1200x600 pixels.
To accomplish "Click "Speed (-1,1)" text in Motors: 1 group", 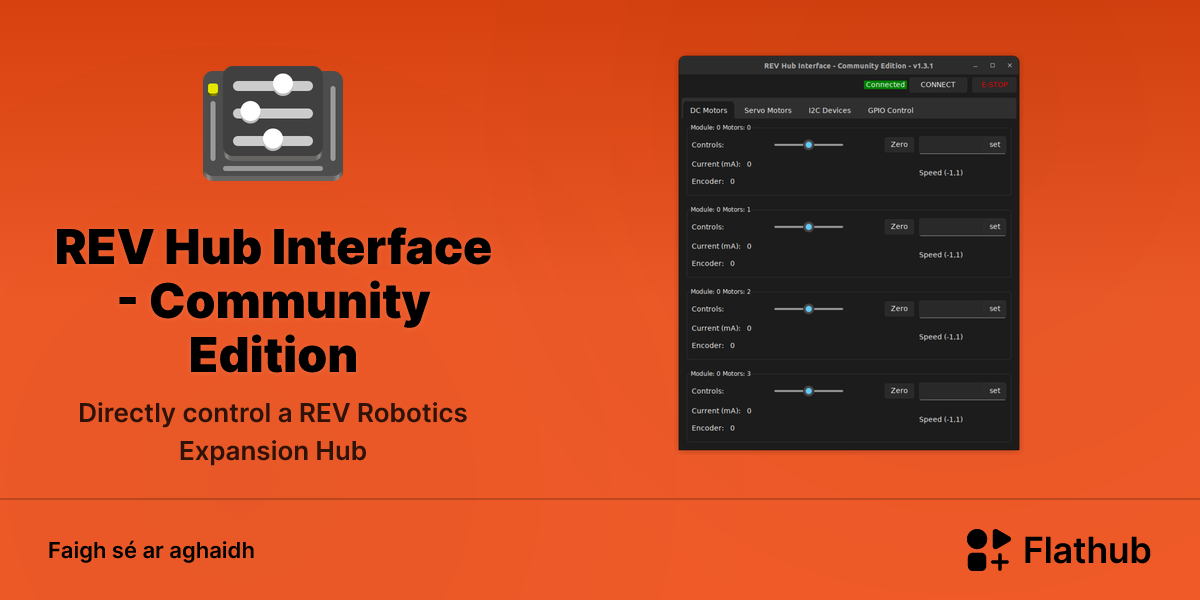I will point(941,255).
